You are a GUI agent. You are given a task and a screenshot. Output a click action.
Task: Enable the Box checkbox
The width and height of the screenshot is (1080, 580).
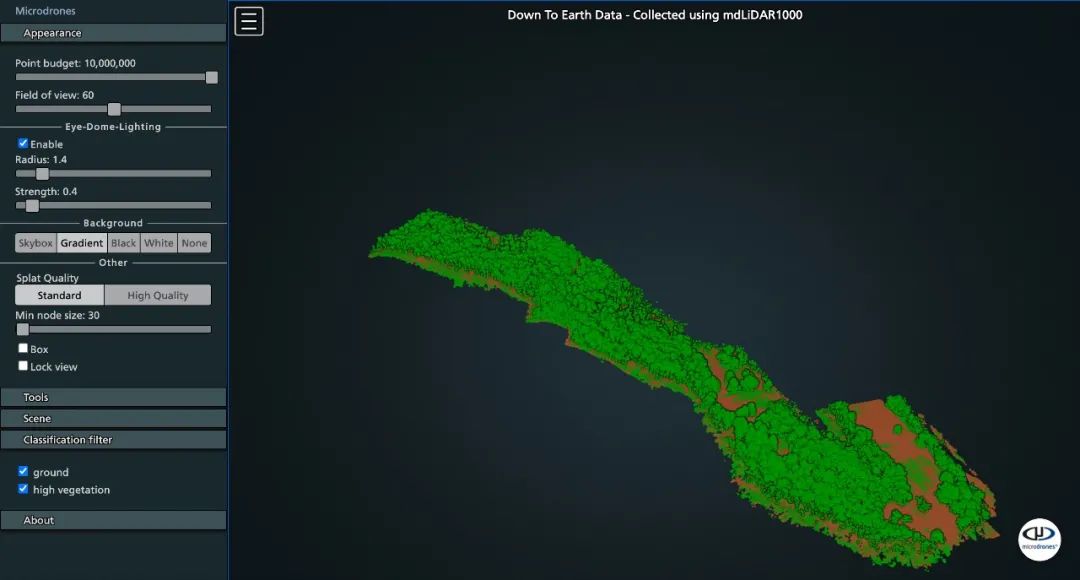23,348
